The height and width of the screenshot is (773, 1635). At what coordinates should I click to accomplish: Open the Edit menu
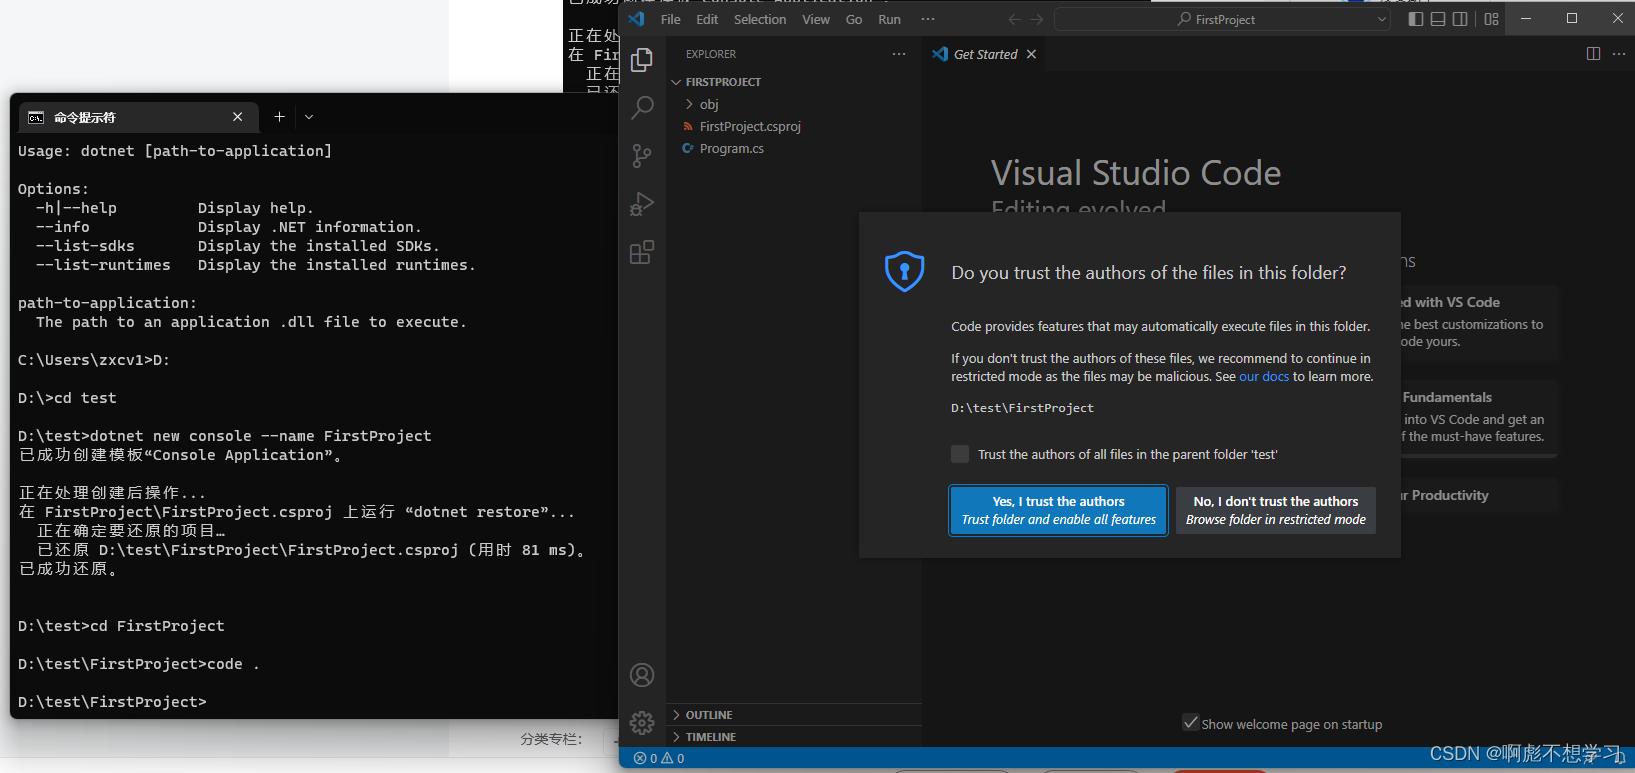click(x=707, y=19)
